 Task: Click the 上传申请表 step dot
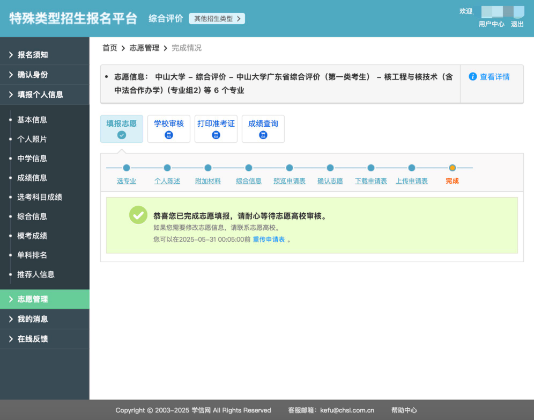pos(412,168)
